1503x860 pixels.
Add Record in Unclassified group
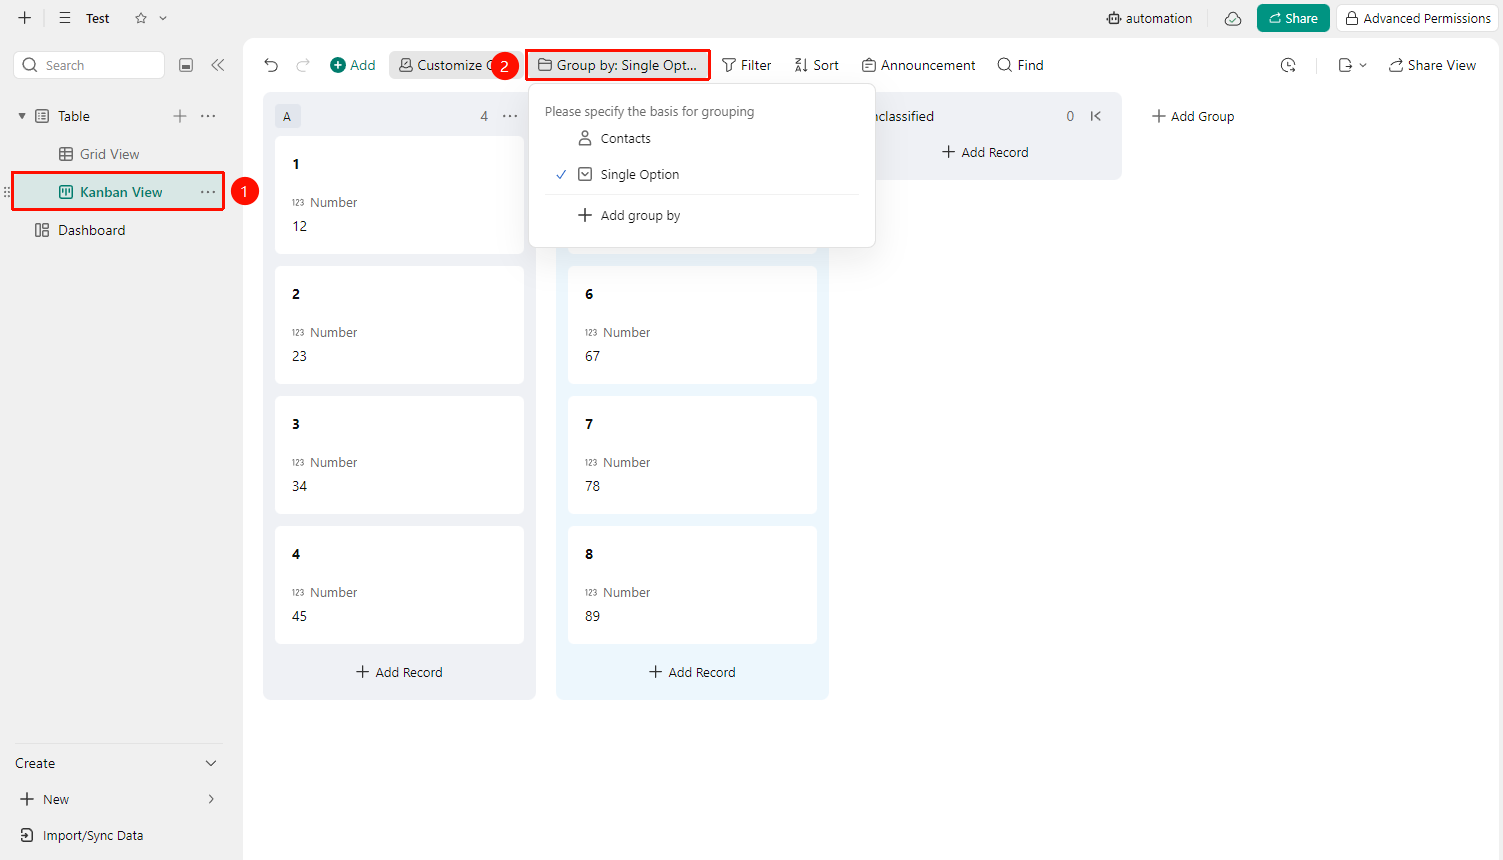pos(985,152)
